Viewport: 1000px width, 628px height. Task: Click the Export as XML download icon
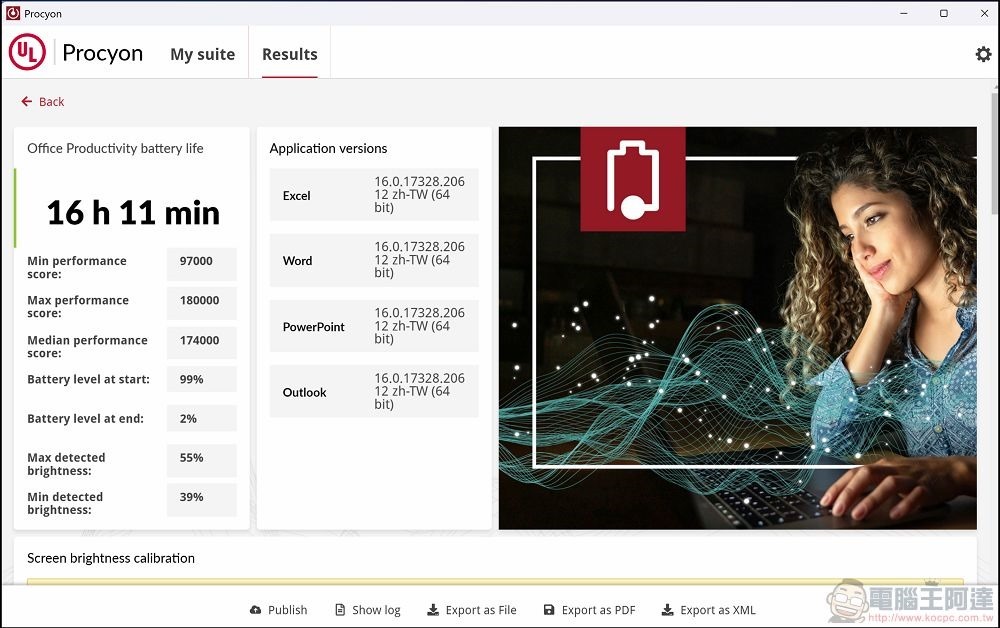tap(667, 610)
